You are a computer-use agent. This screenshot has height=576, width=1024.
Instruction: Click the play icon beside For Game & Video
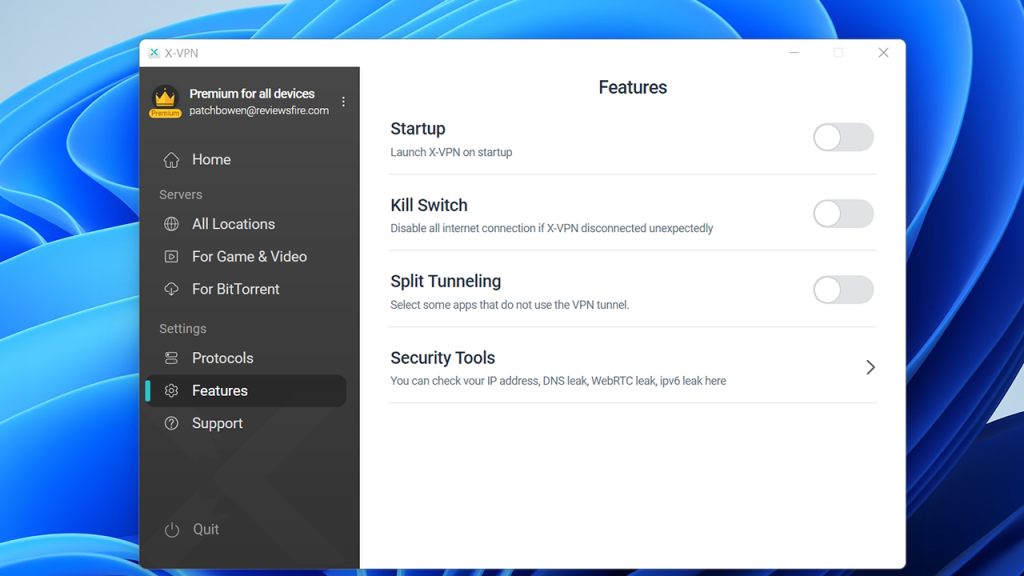pos(171,257)
